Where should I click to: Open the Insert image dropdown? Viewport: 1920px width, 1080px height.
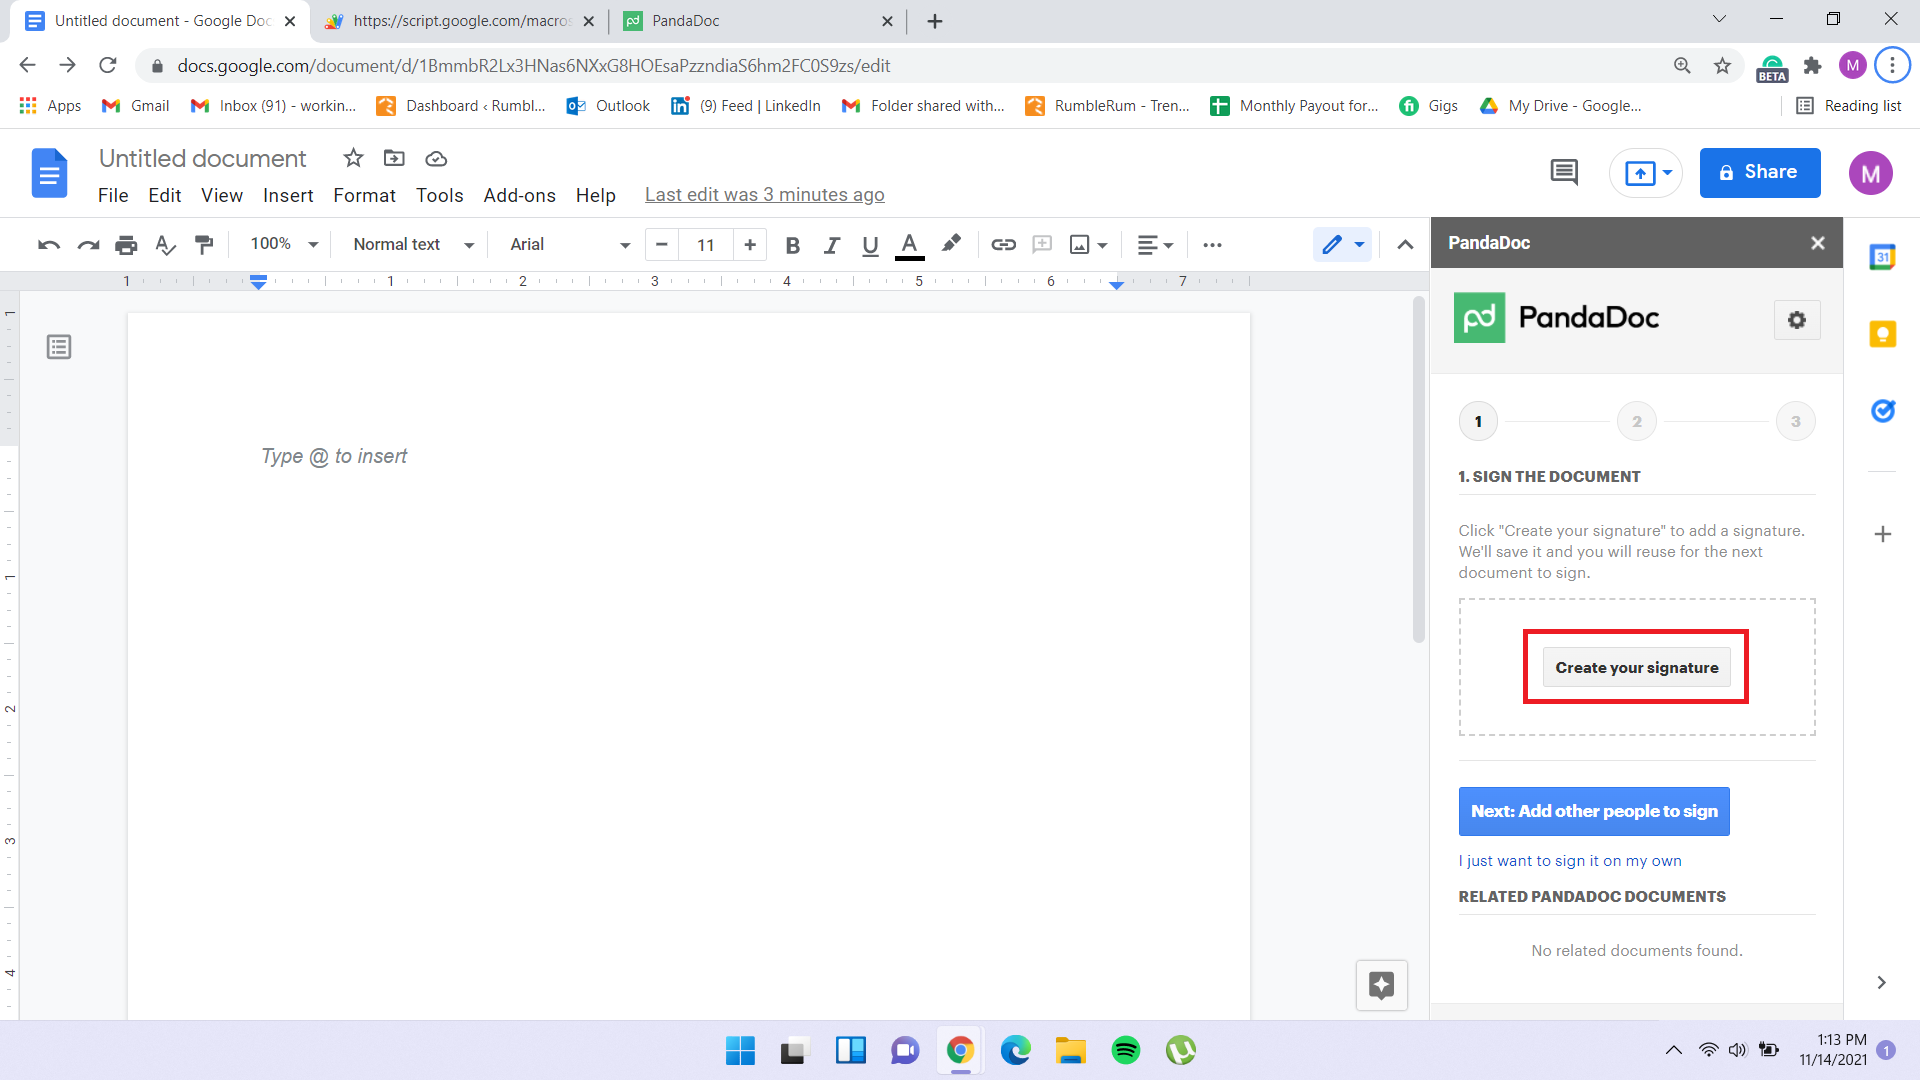click(x=1089, y=245)
